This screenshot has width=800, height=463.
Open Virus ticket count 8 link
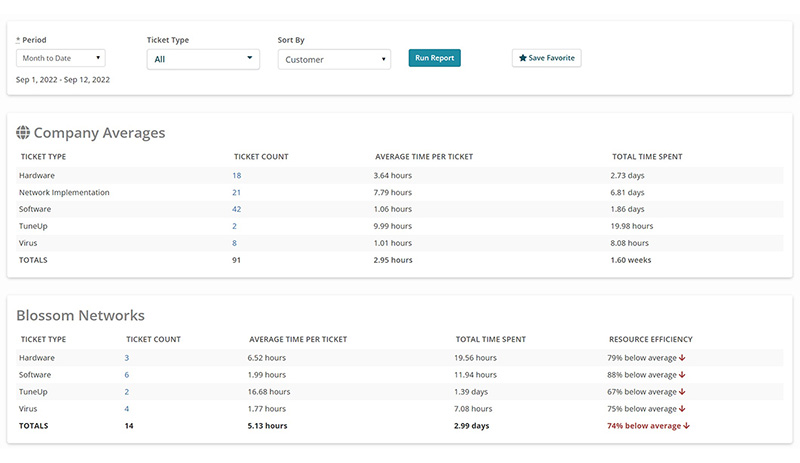234,243
